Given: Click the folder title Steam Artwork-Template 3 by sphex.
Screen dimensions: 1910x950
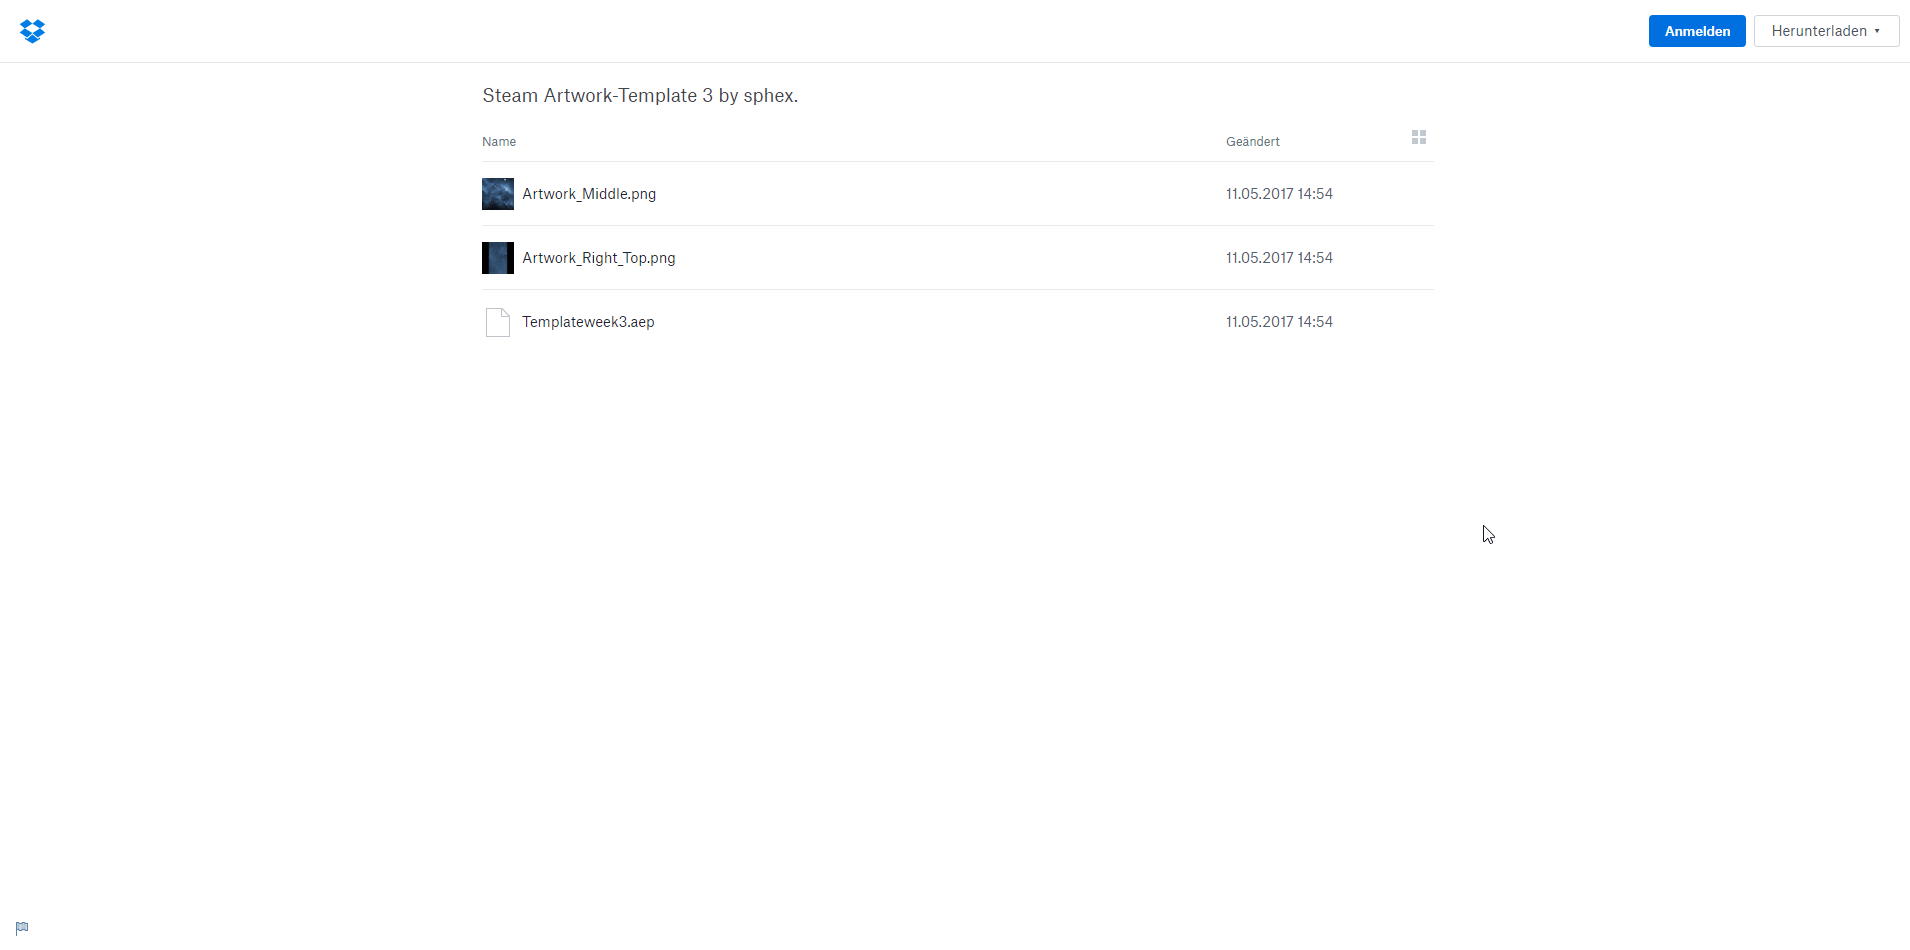Looking at the screenshot, I should point(640,96).
